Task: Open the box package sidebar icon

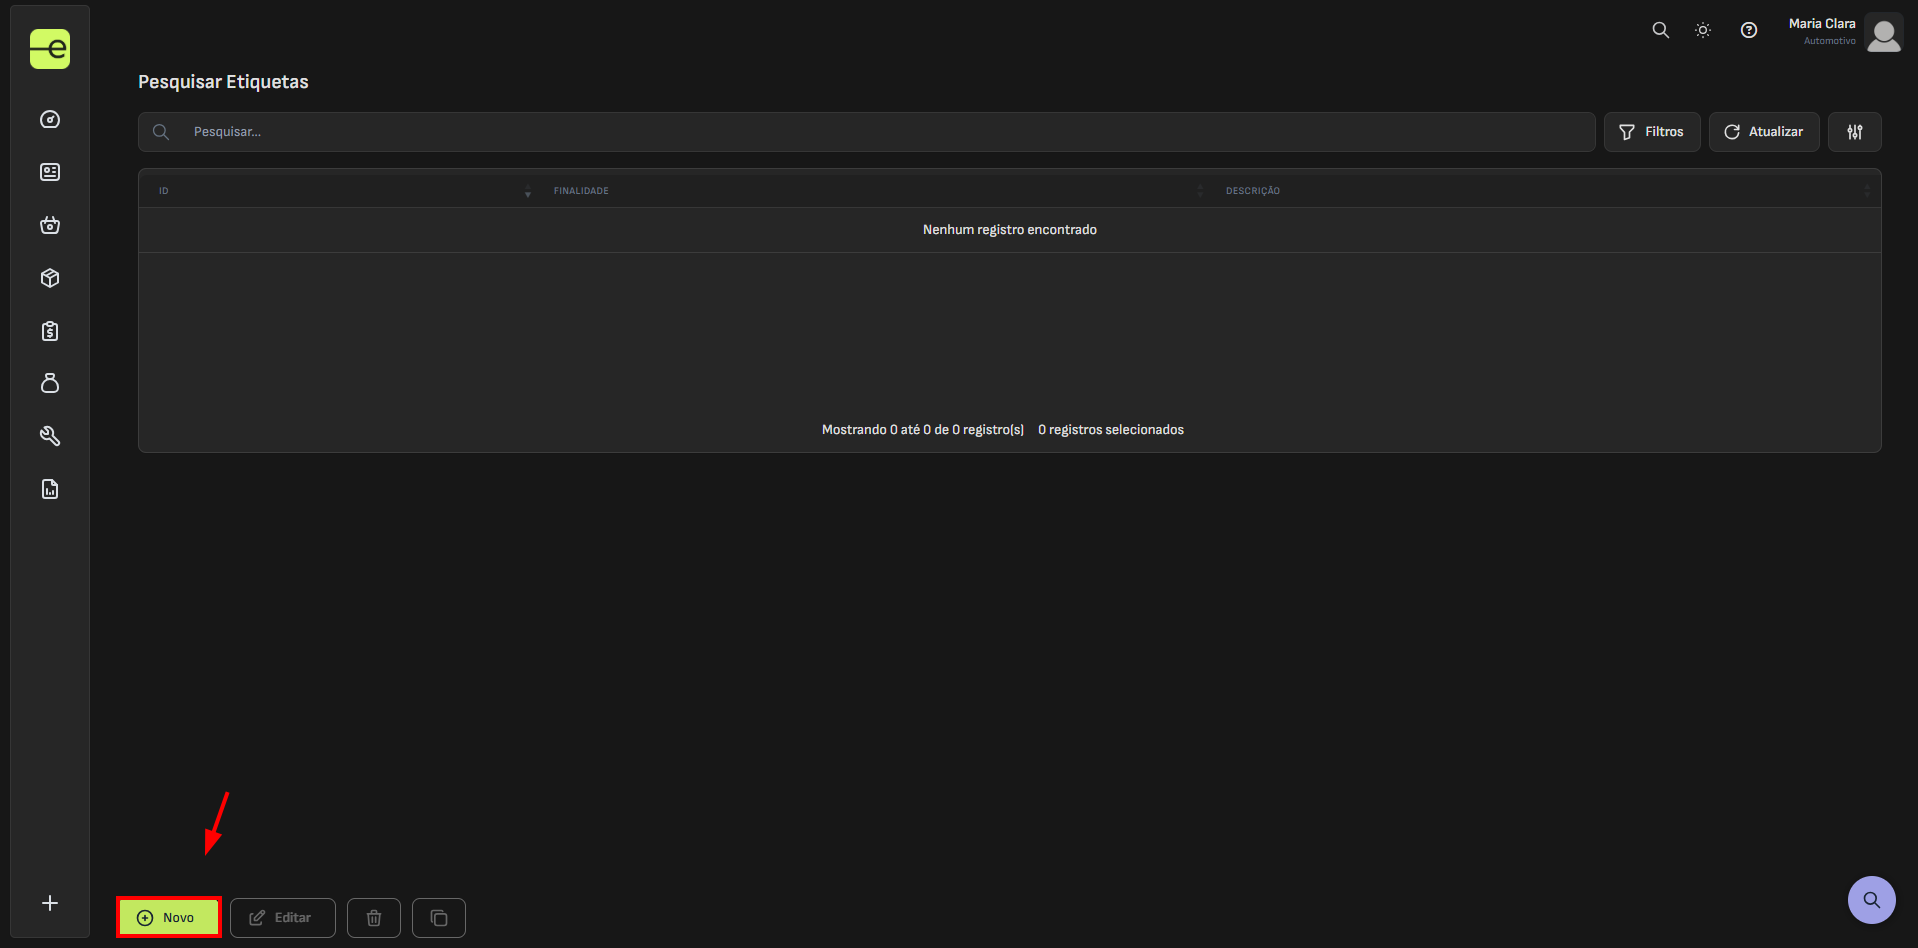Action: pos(50,278)
